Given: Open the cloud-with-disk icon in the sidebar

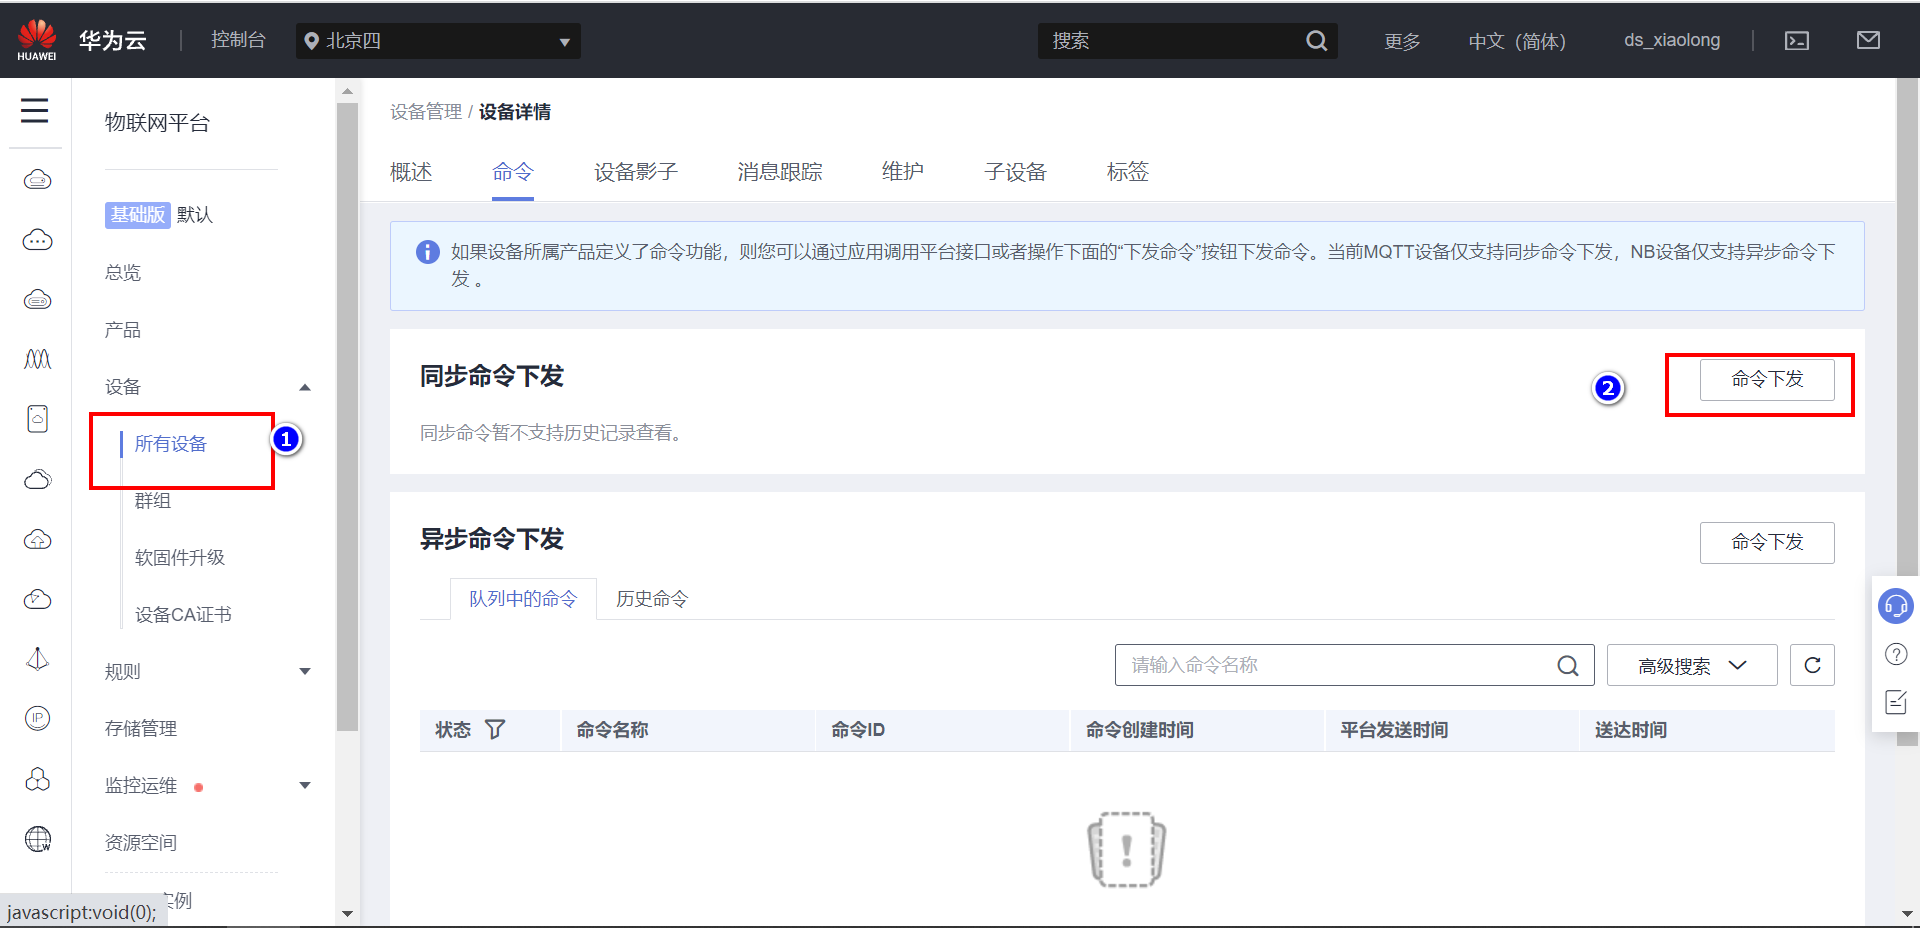Looking at the screenshot, I should (x=38, y=300).
